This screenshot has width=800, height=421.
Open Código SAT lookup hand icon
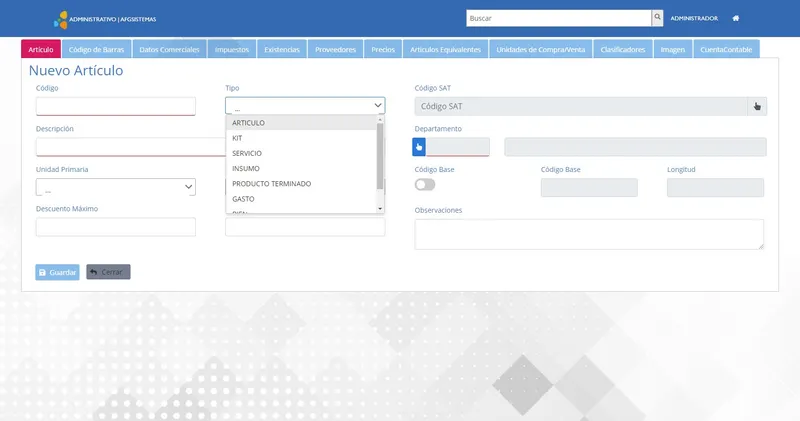tap(757, 106)
